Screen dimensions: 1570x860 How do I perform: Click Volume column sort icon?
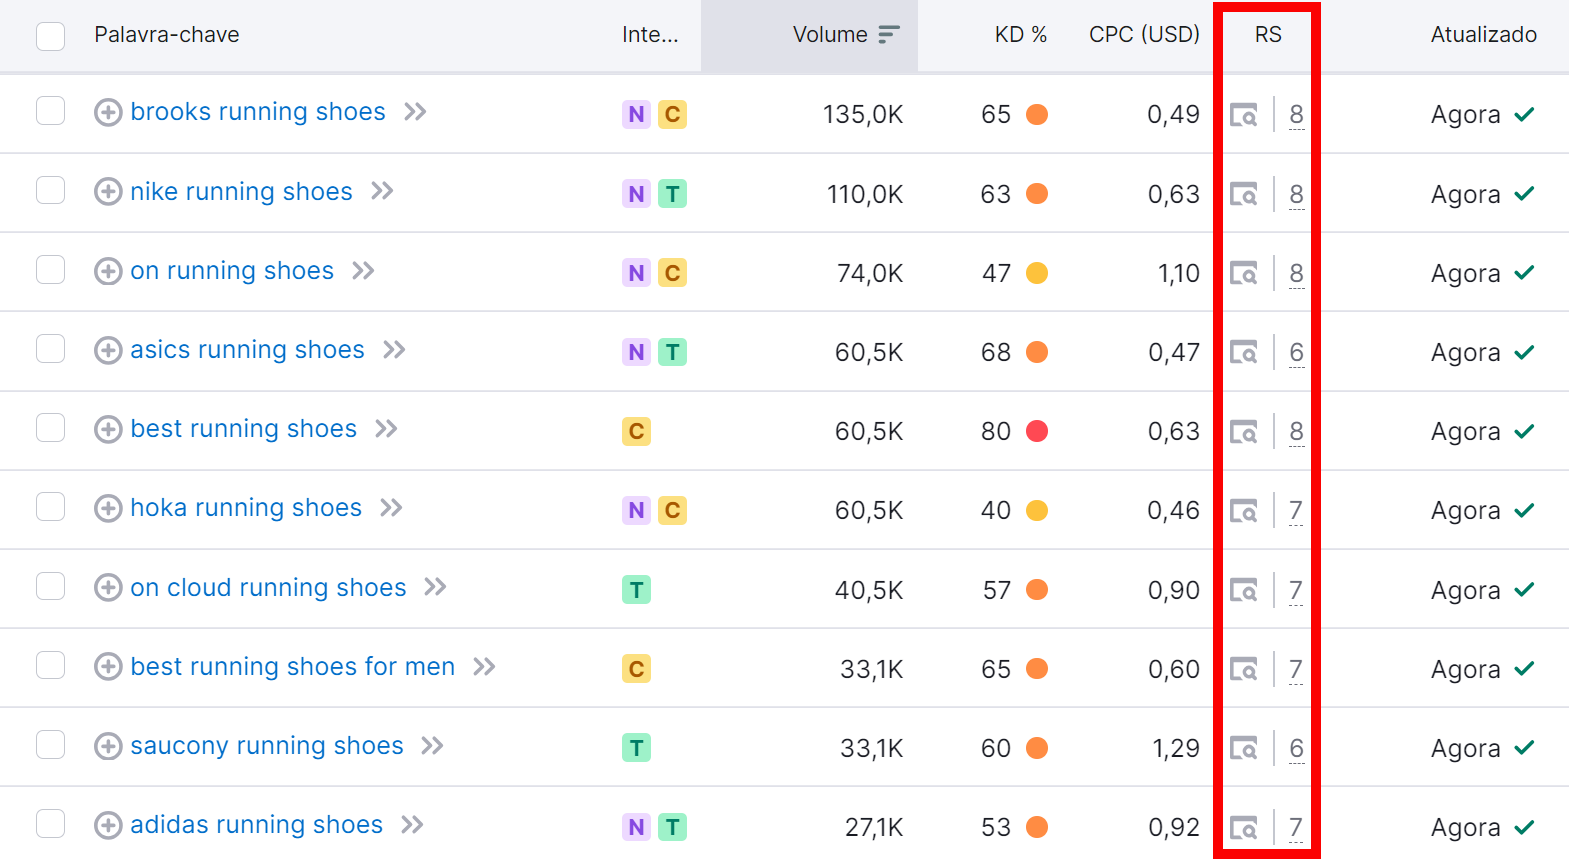point(888,35)
